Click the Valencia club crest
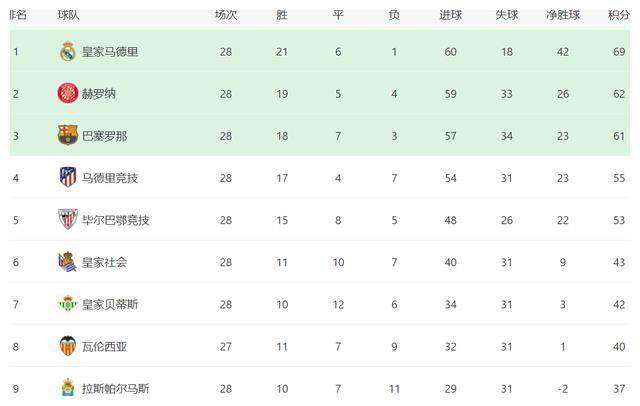 (67, 346)
